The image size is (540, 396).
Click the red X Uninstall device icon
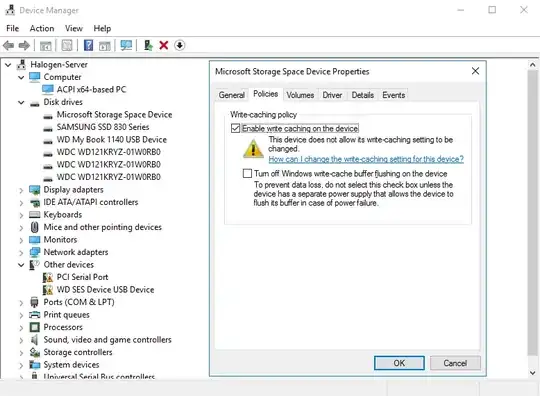(164, 45)
